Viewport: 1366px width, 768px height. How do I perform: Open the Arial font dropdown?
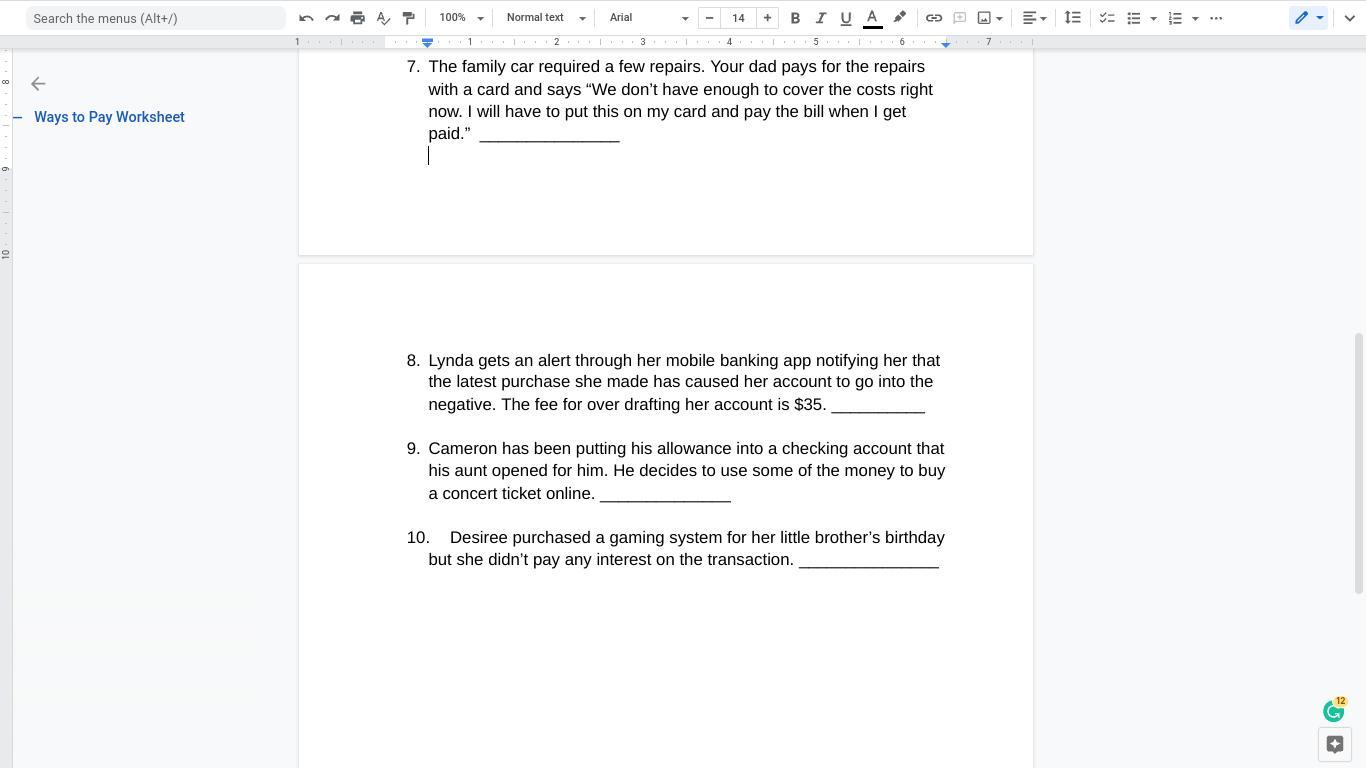coord(649,18)
